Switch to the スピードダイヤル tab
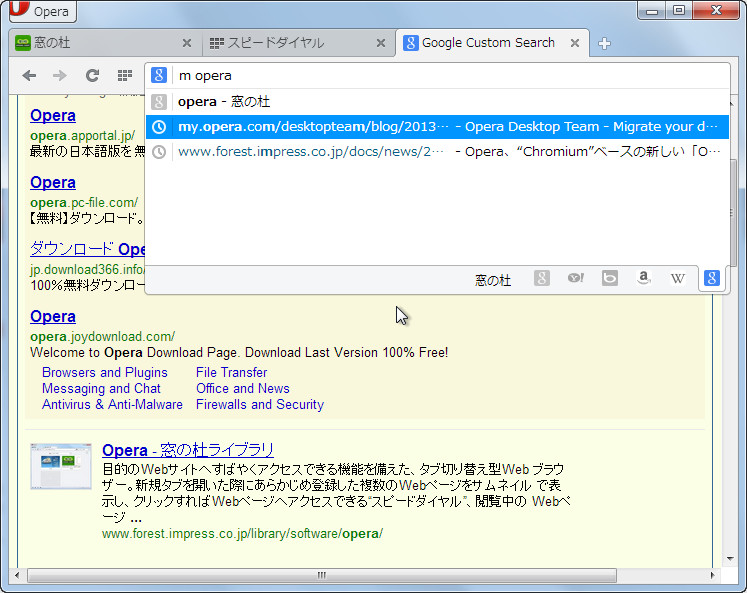The width and height of the screenshot is (747, 593). (x=299, y=43)
